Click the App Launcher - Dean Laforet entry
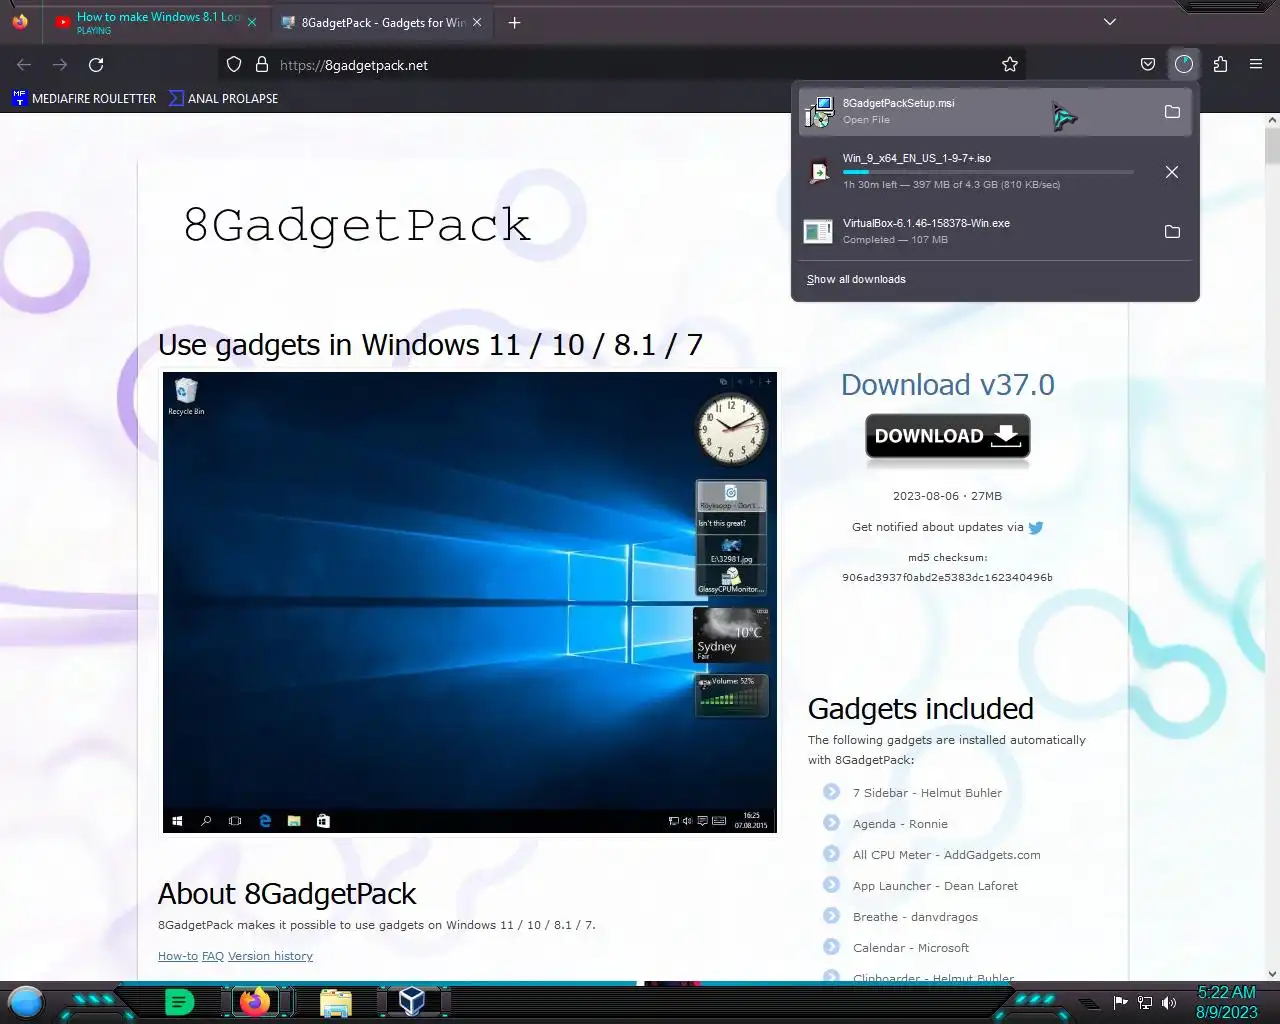The height and width of the screenshot is (1024, 1280). [935, 886]
